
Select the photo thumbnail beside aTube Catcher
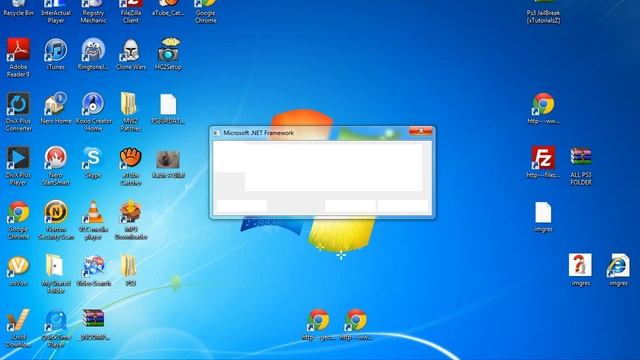click(x=168, y=159)
